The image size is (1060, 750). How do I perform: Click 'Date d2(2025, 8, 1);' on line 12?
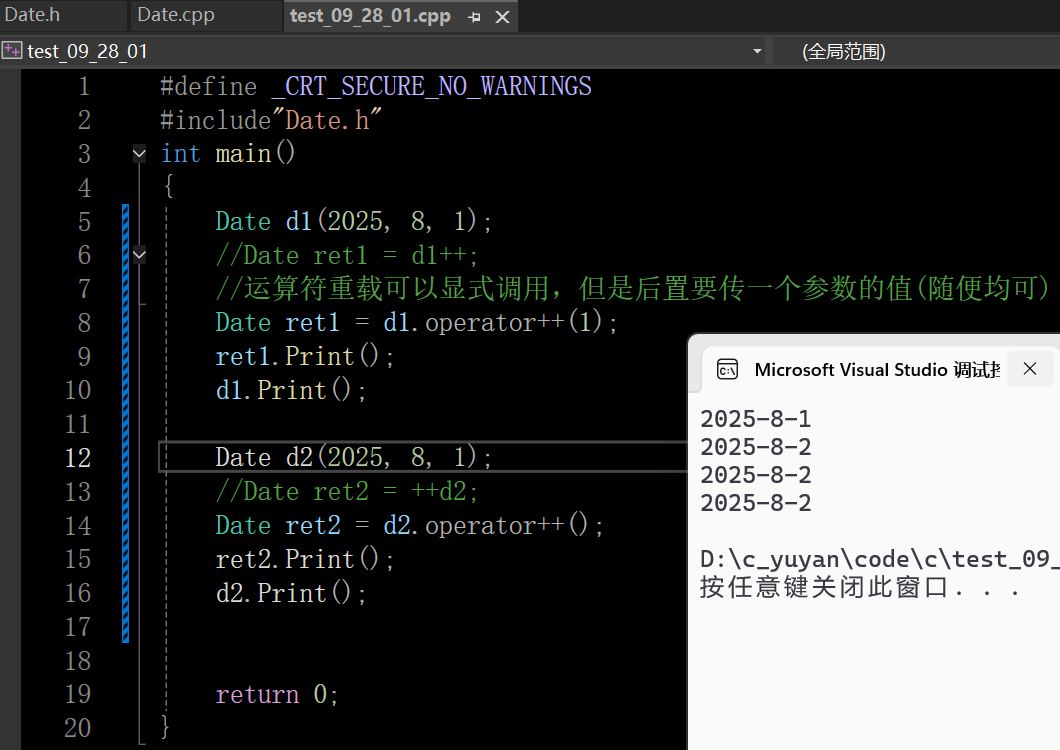[x=354, y=457]
